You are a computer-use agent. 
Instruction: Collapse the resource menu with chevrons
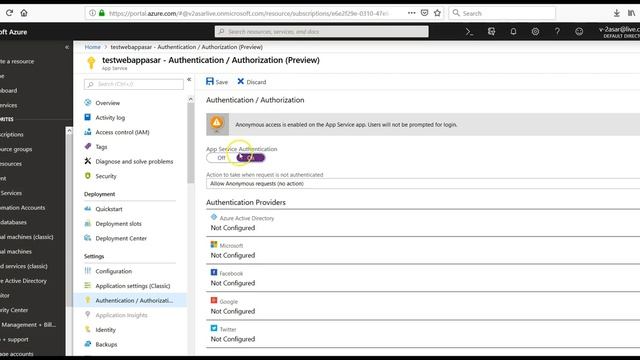[189, 80]
